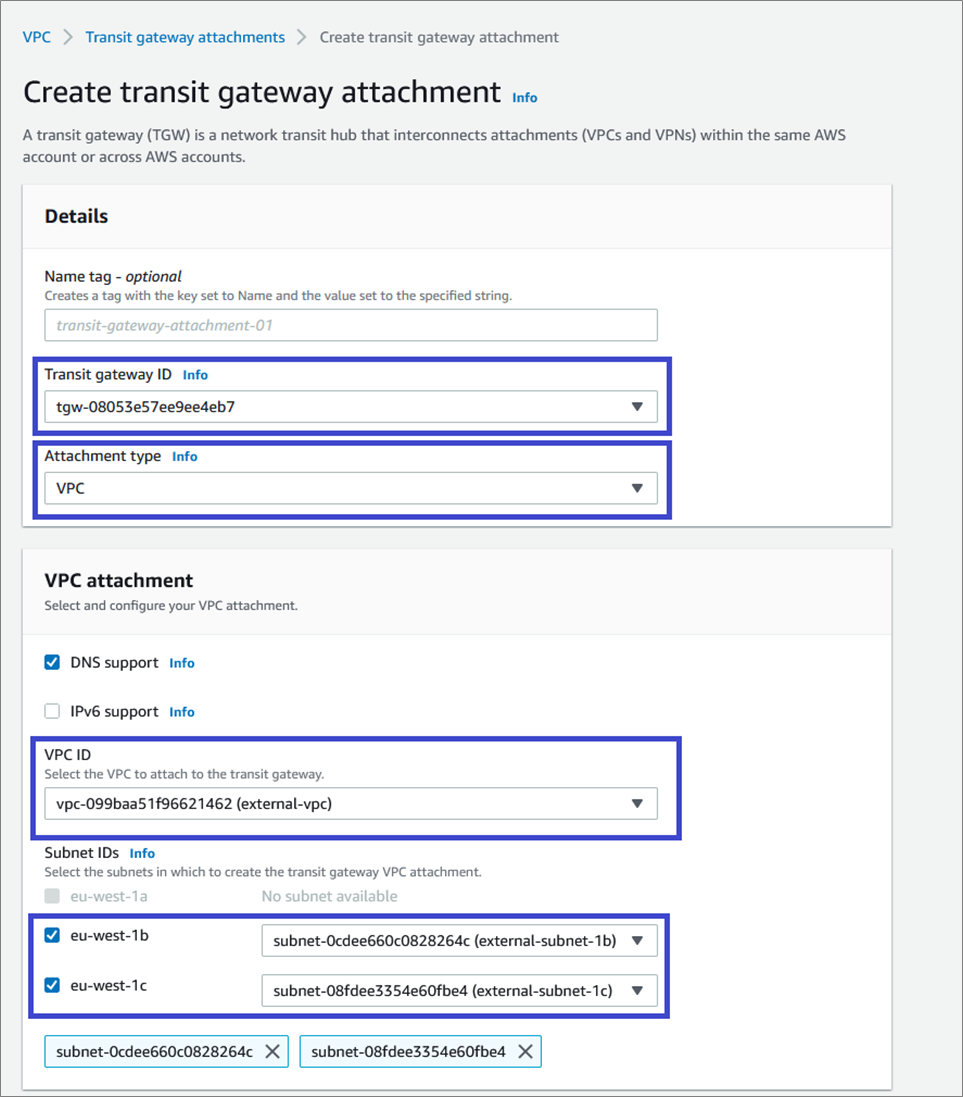
Task: Open Info for DNS support
Action: (182, 663)
